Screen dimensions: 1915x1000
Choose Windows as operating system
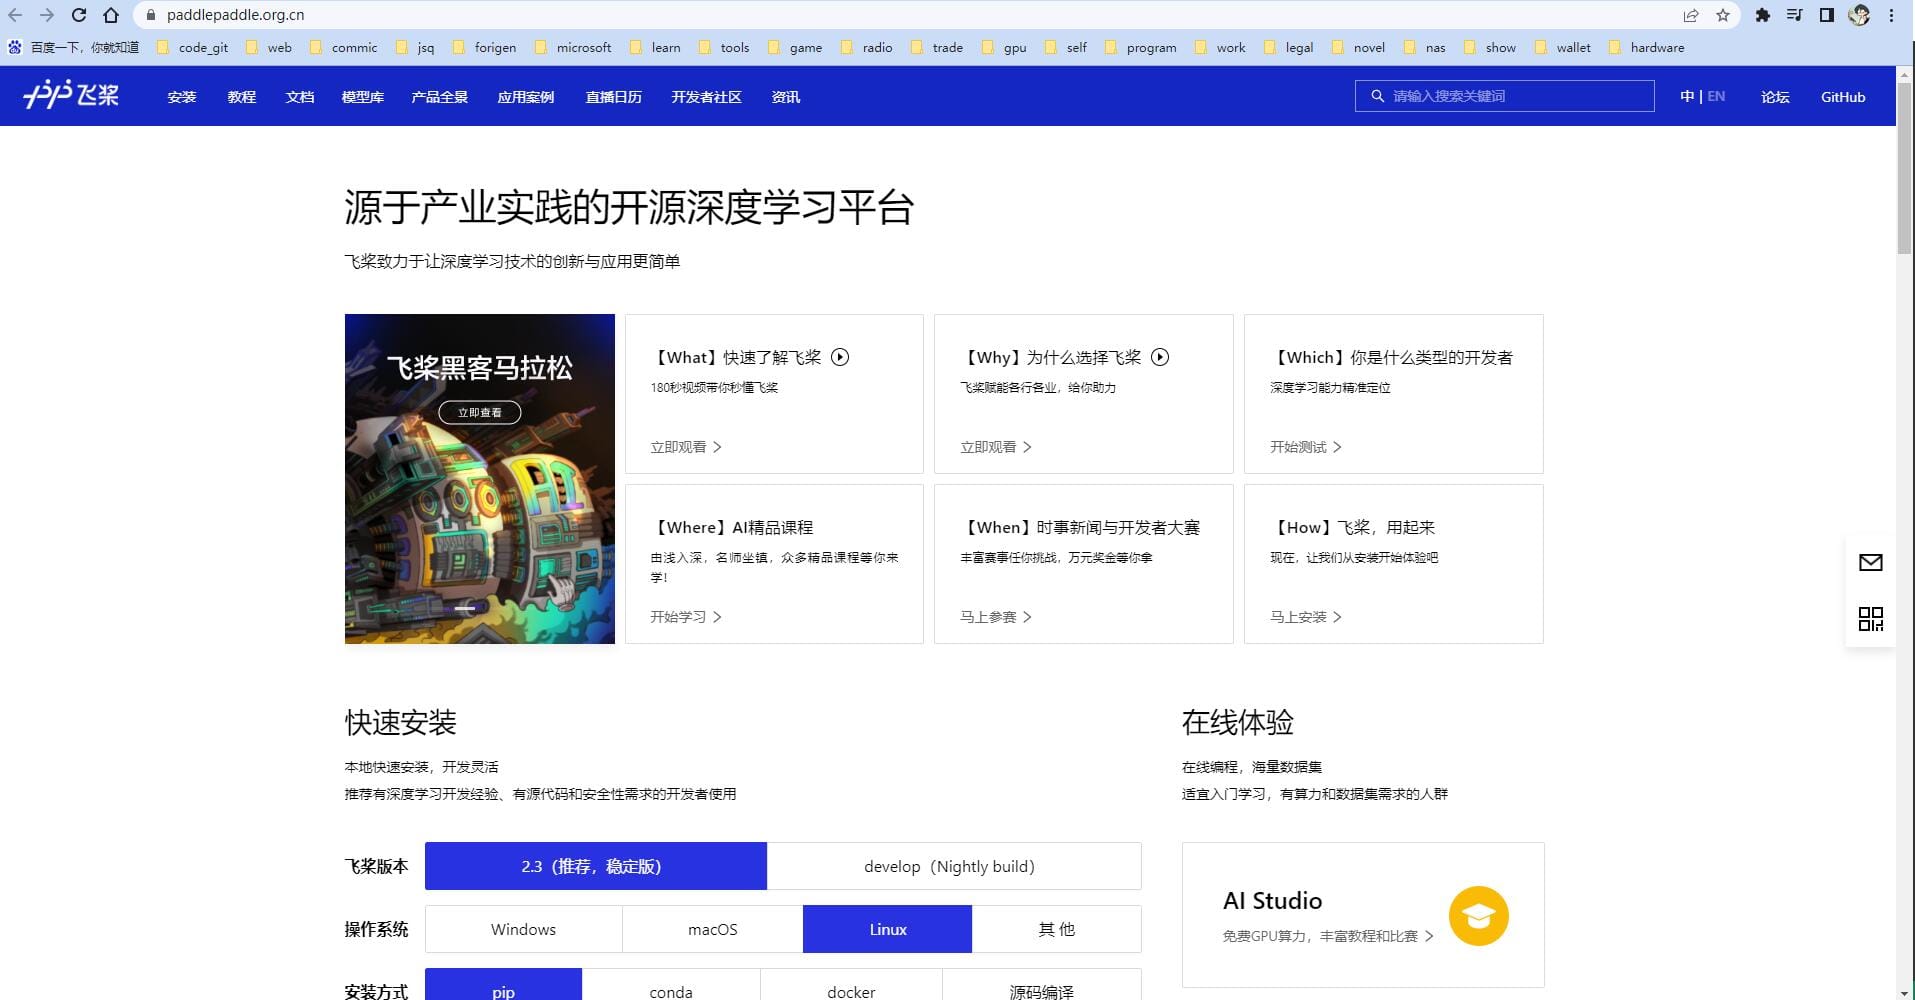[523, 929]
